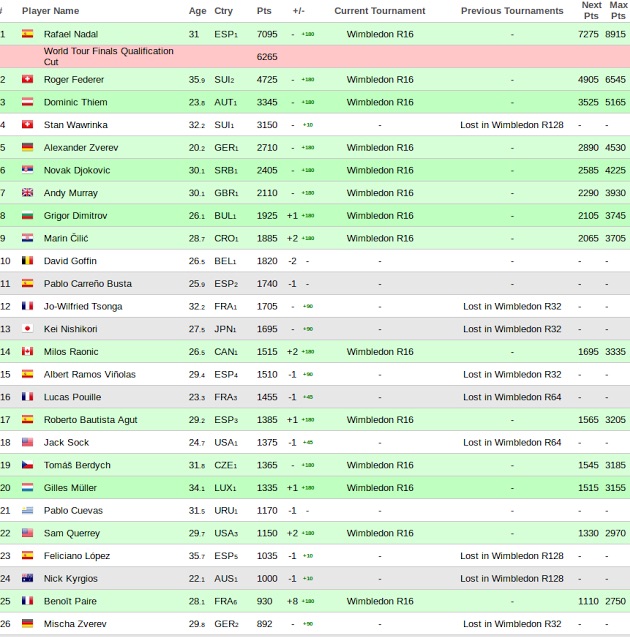Sort by the Pts column header
The height and width of the screenshot is (637, 630).
[x=264, y=11]
